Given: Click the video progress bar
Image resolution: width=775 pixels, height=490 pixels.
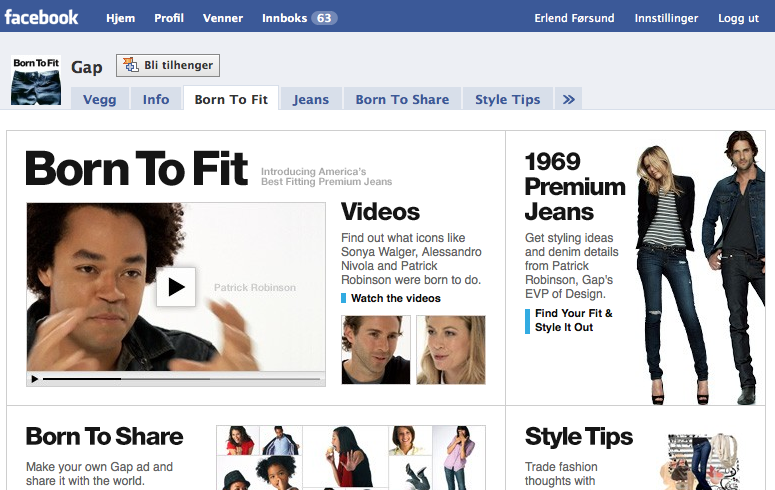Looking at the screenshot, I should pyautogui.click(x=181, y=379).
